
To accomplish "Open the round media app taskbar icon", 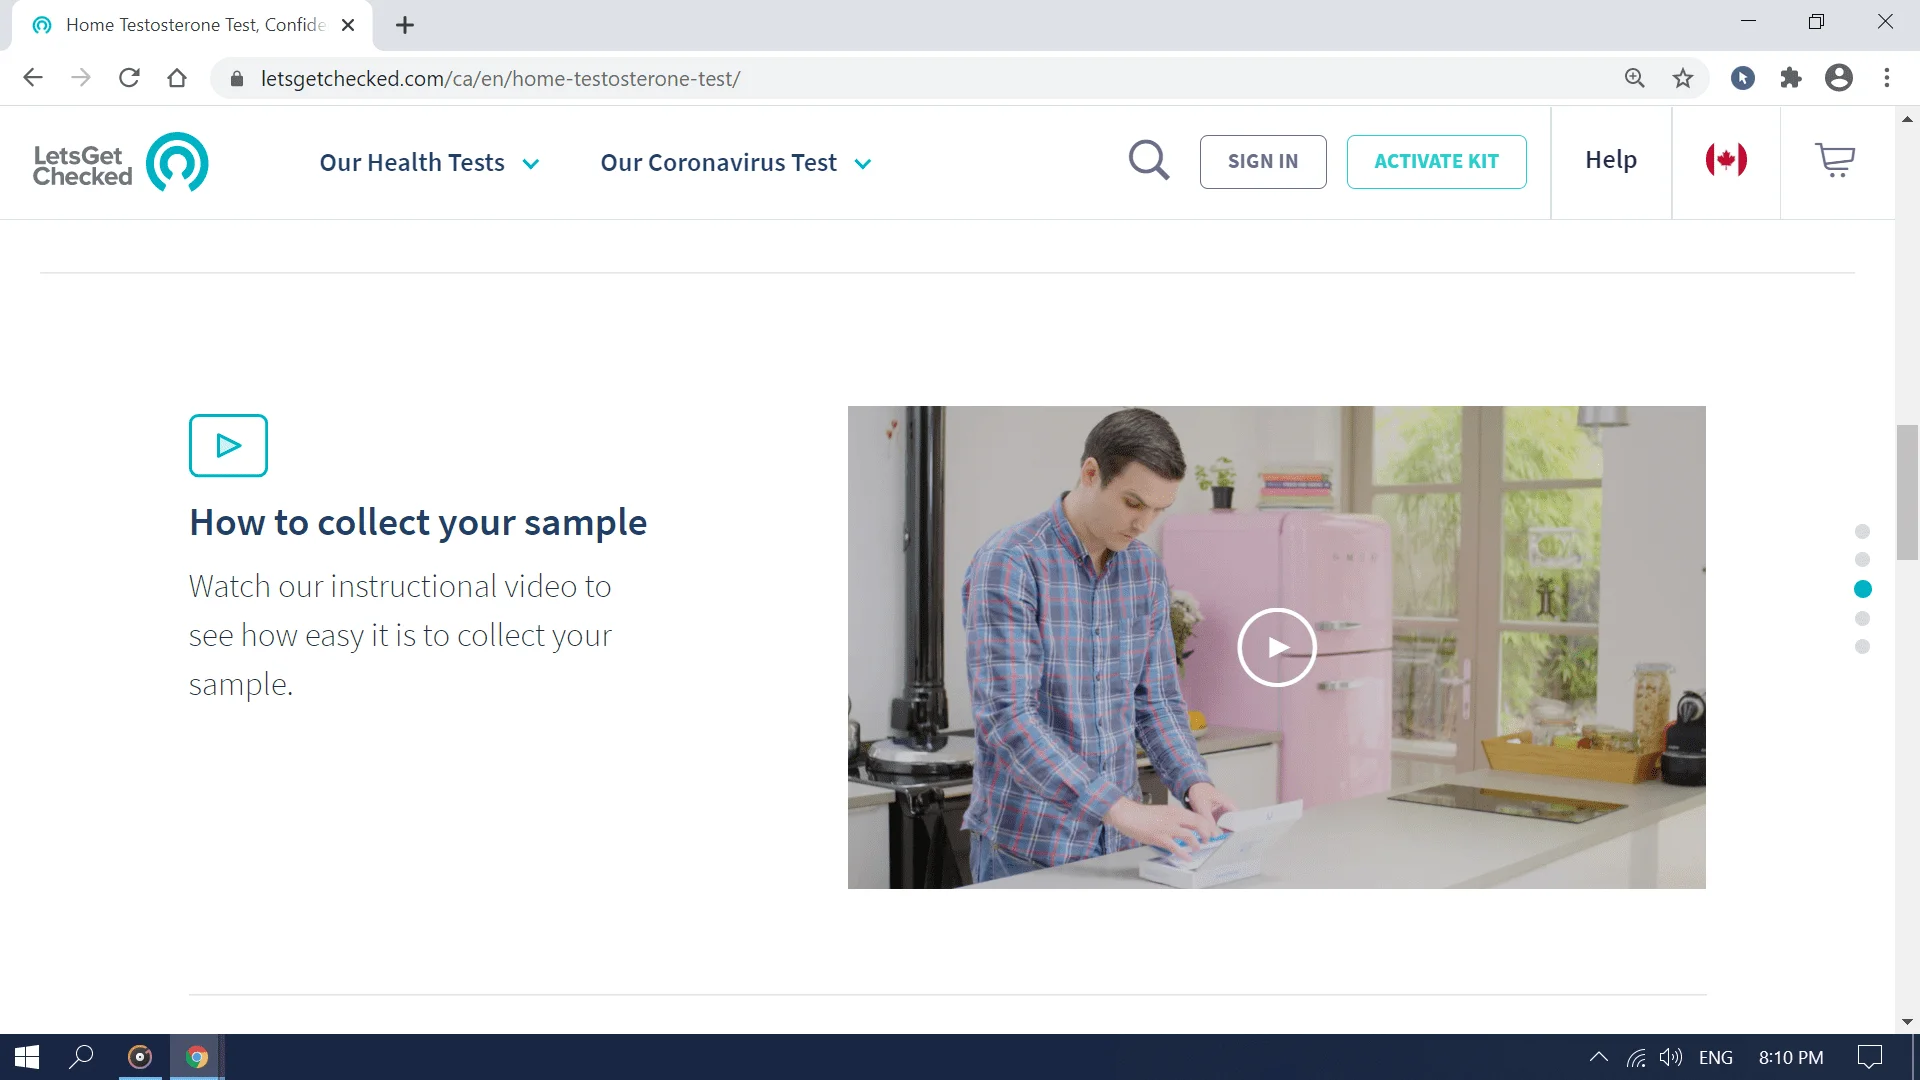I will (x=140, y=1057).
